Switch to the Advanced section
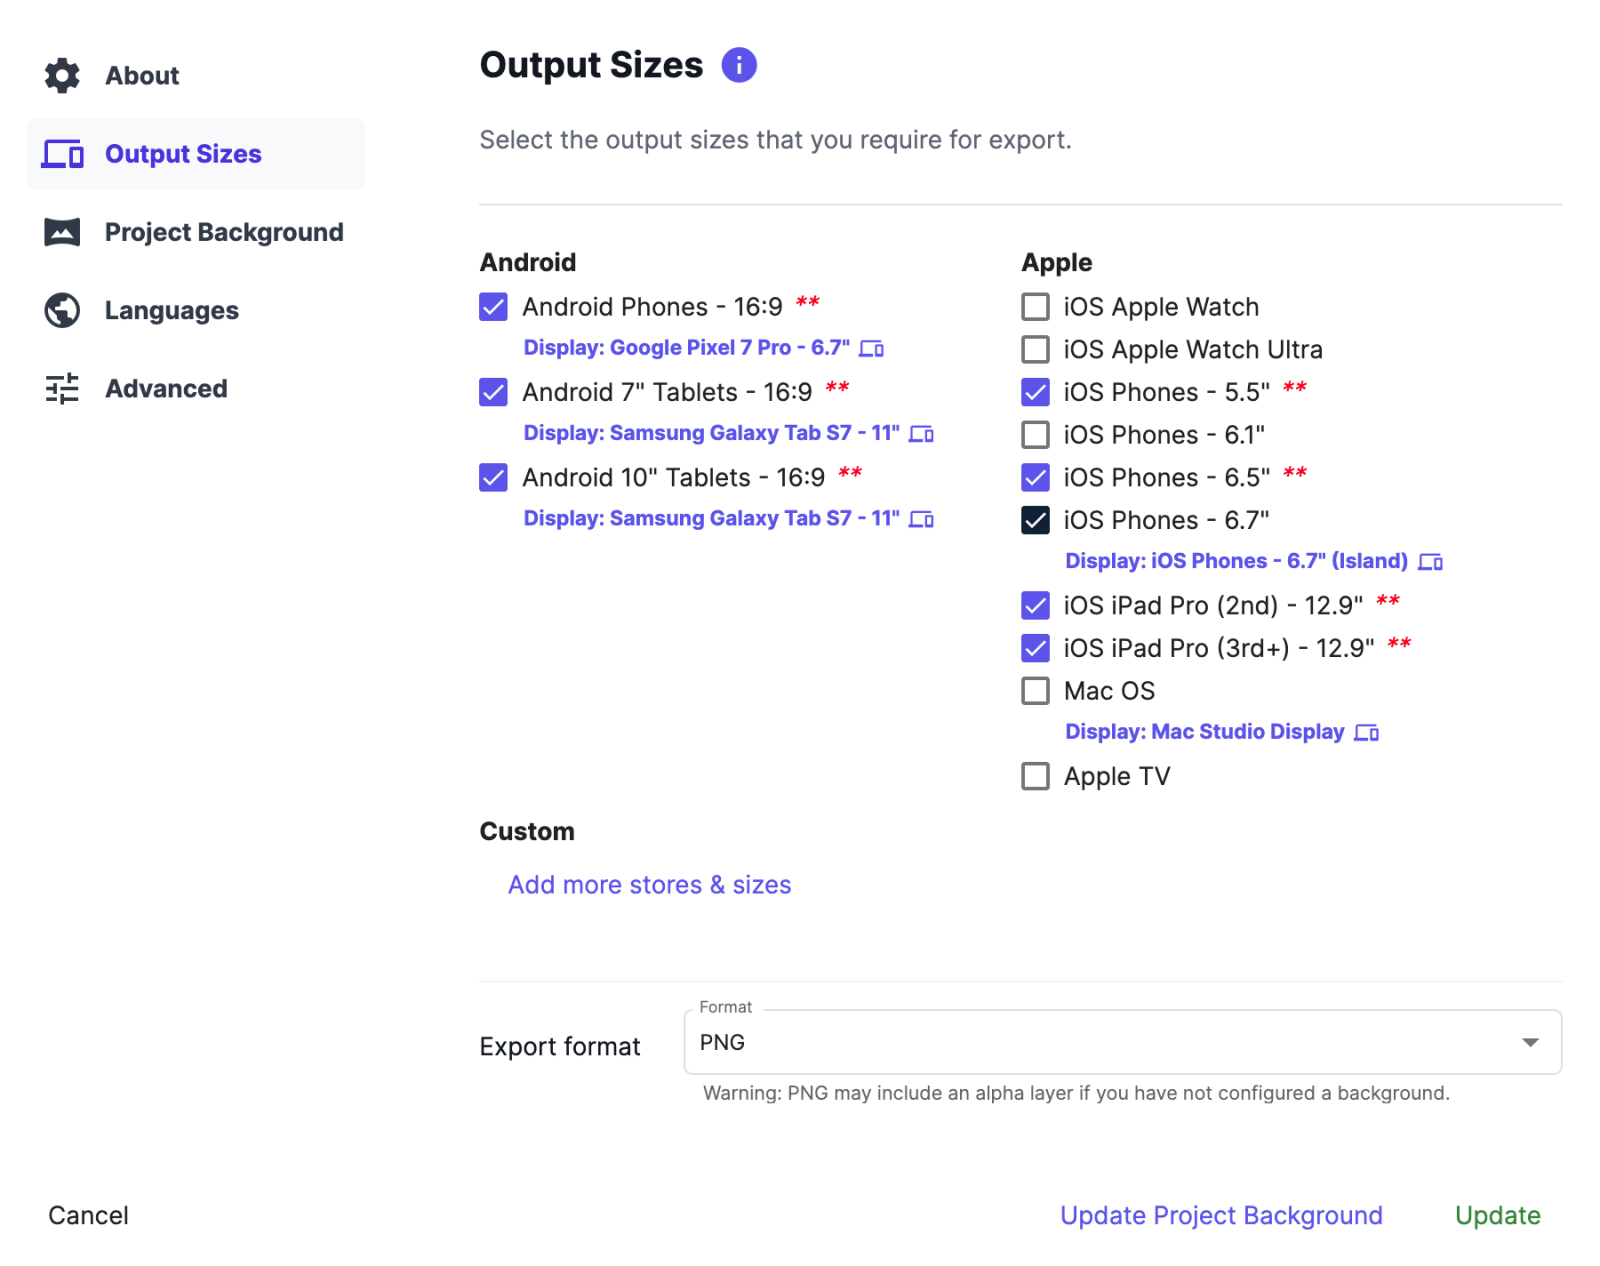1600x1266 pixels. (166, 388)
